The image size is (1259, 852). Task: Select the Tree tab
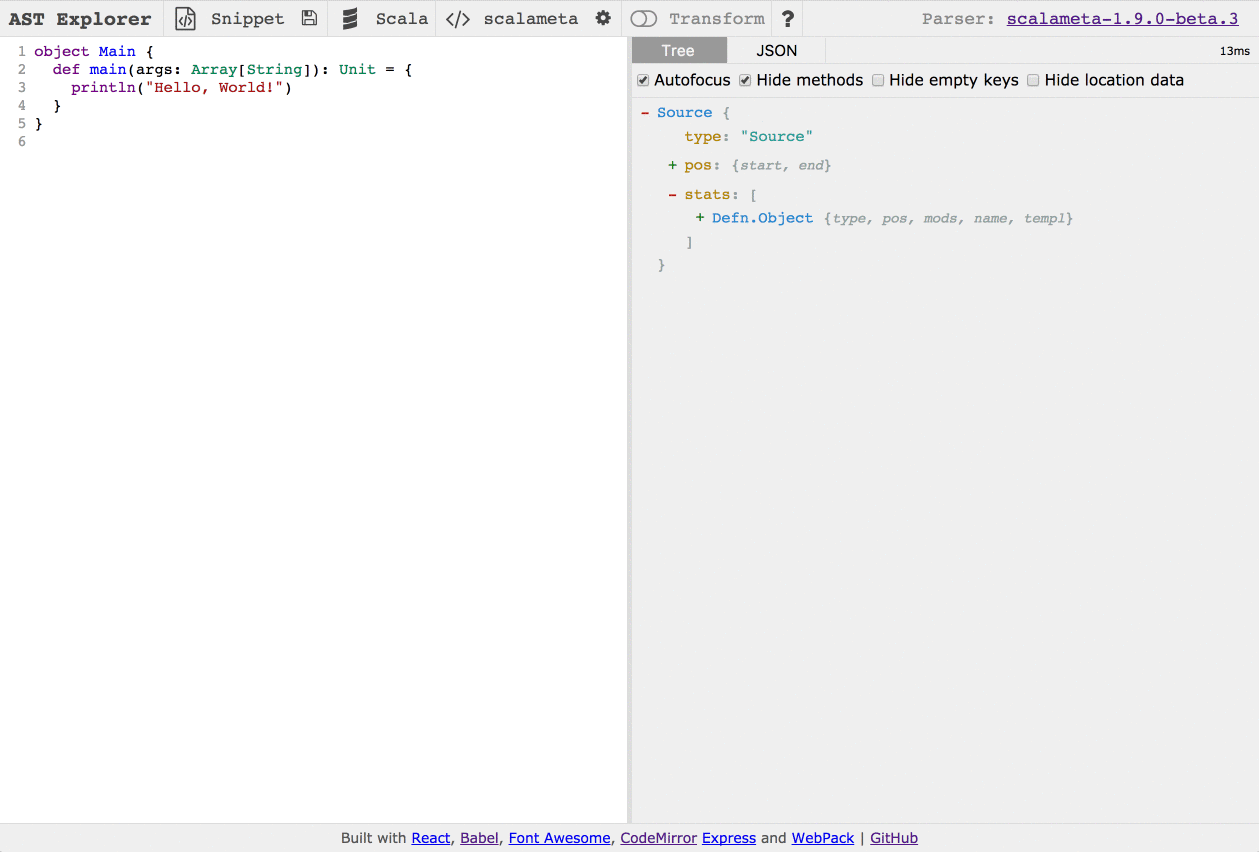(x=678, y=50)
